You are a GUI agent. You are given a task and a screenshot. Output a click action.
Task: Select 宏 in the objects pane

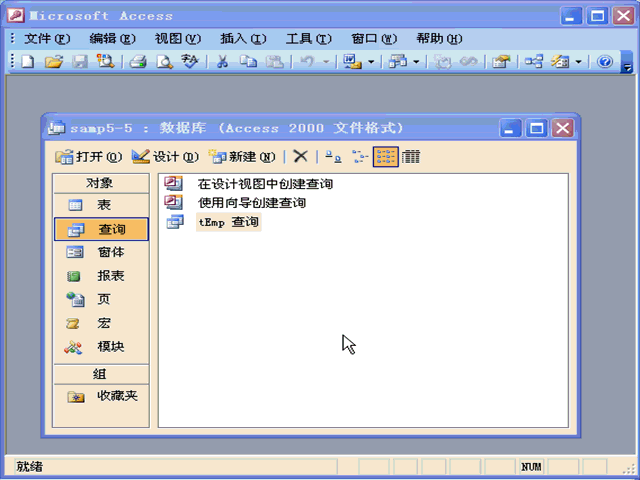[x=101, y=323]
